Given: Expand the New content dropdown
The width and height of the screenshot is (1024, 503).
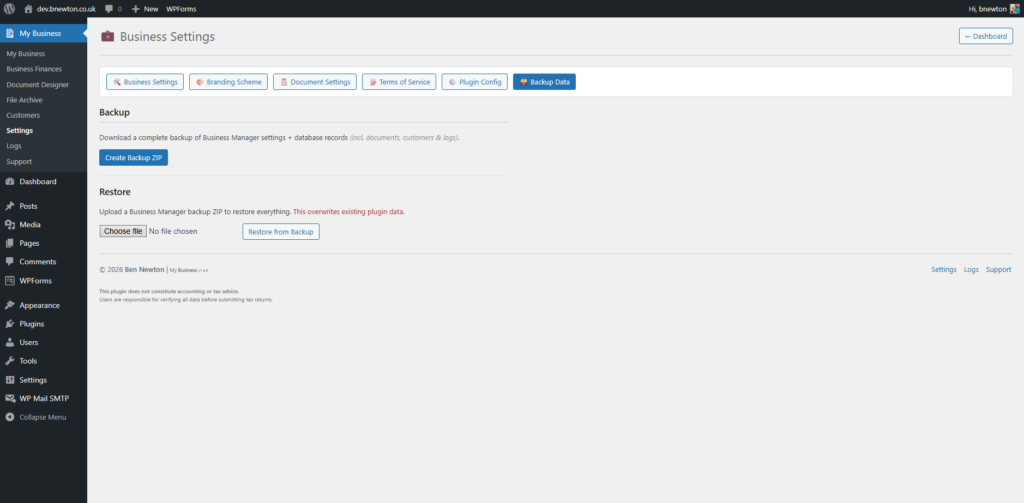Looking at the screenshot, I should click(145, 8).
